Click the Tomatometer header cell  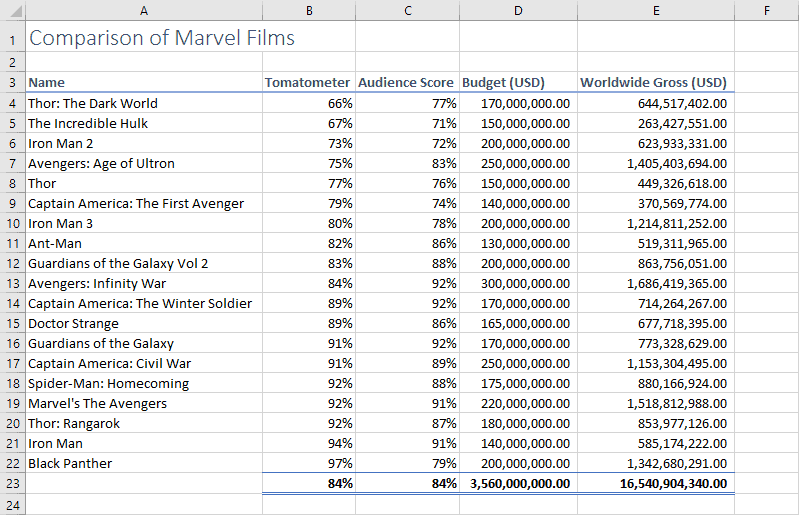click(309, 83)
